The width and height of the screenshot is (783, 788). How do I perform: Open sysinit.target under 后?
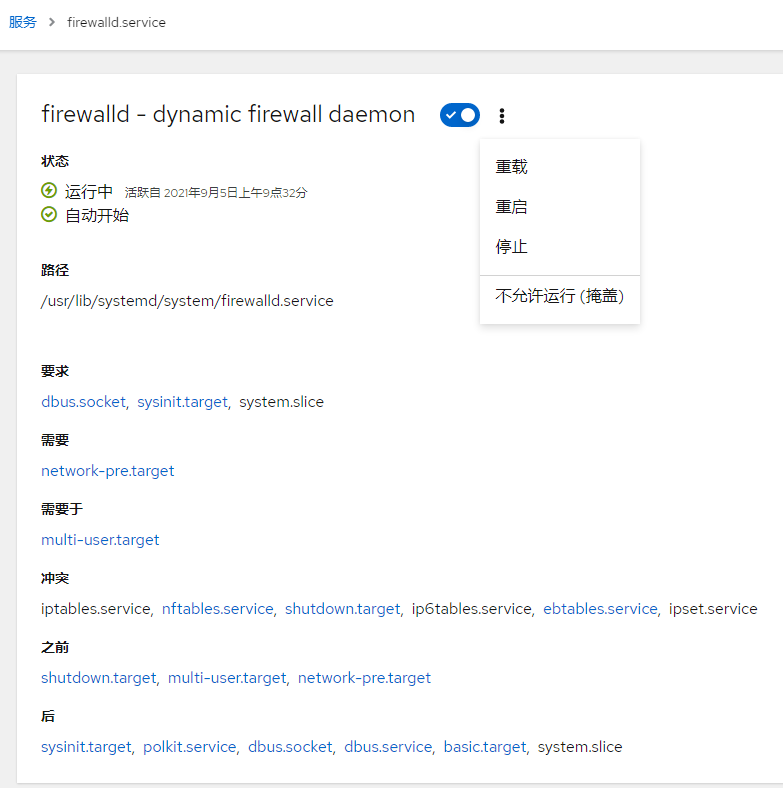pyautogui.click(x=86, y=747)
